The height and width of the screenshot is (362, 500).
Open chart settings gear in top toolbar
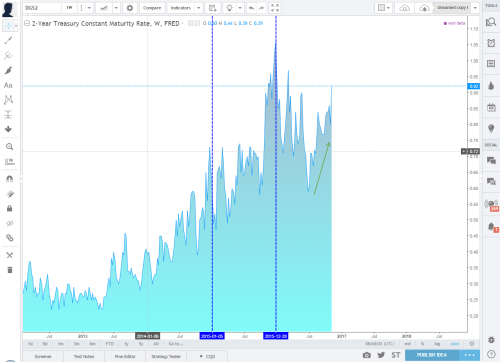130,8
